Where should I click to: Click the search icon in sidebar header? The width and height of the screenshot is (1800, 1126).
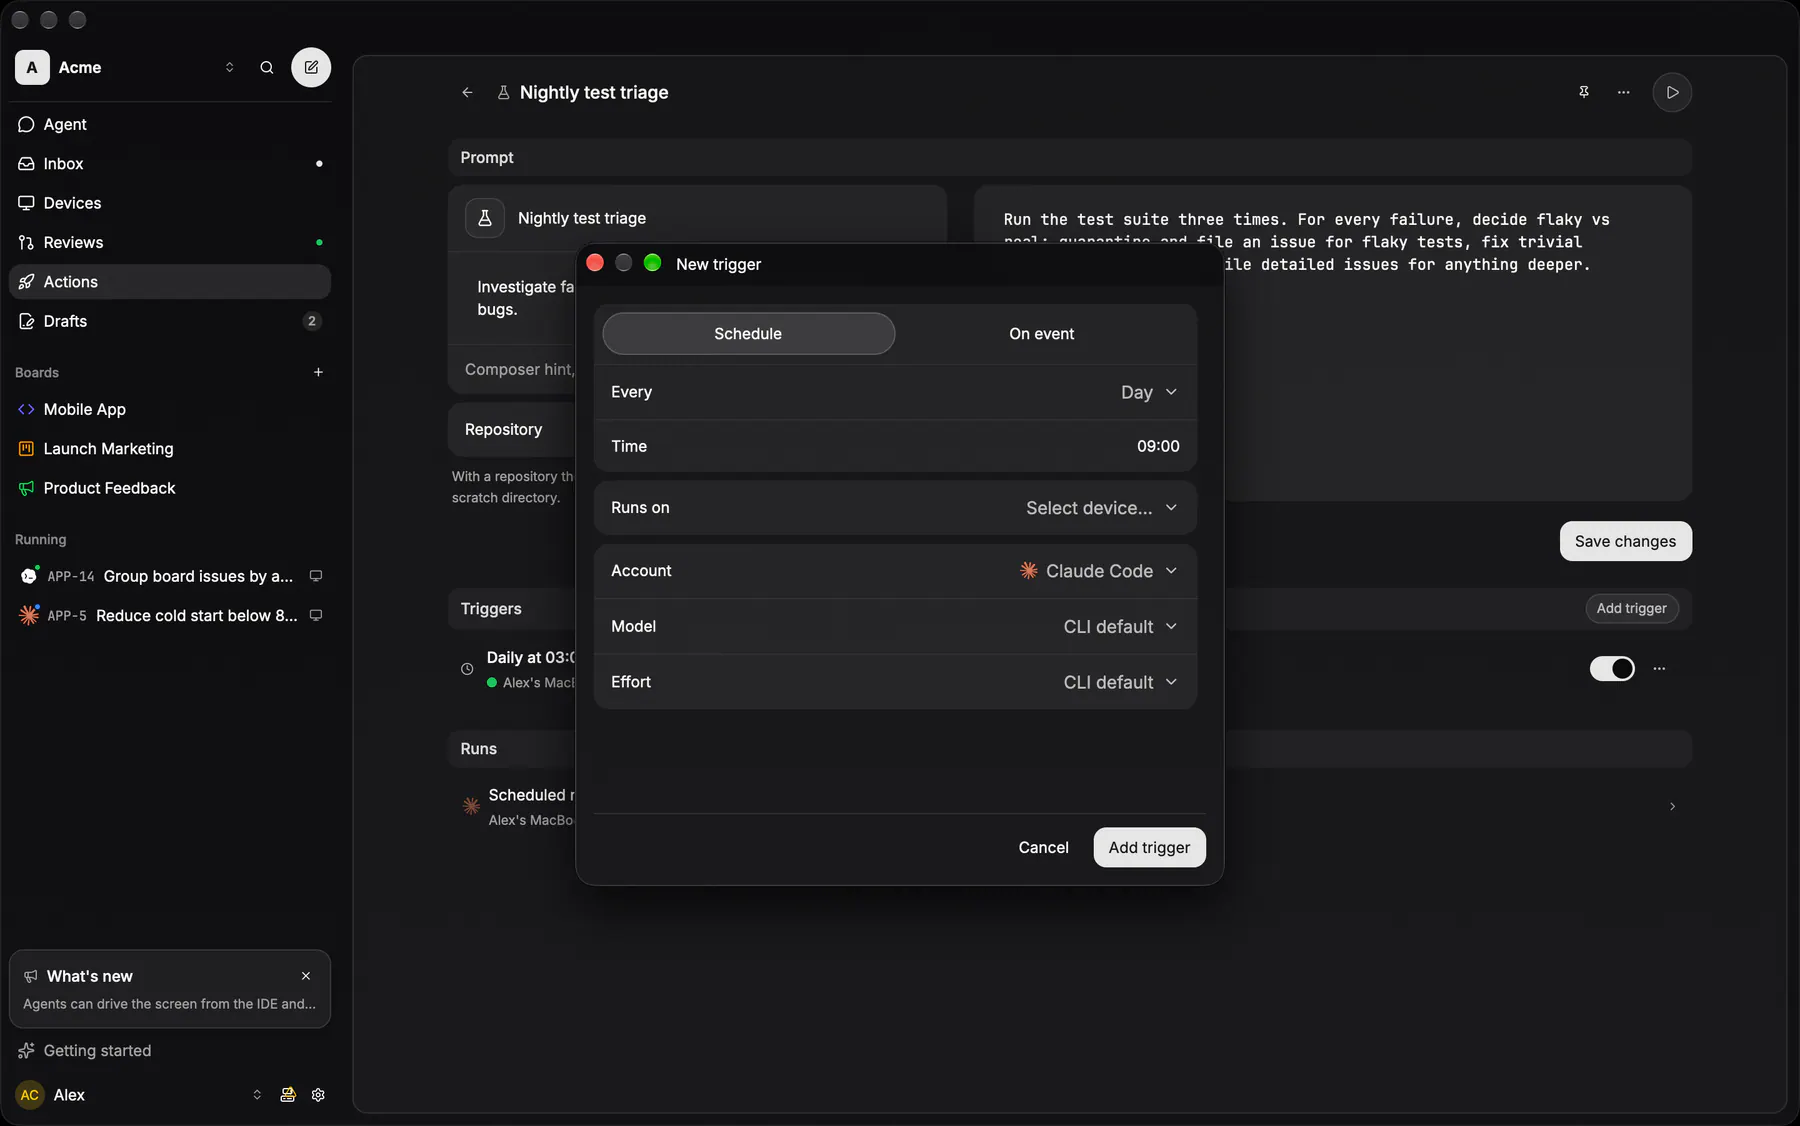point(267,67)
